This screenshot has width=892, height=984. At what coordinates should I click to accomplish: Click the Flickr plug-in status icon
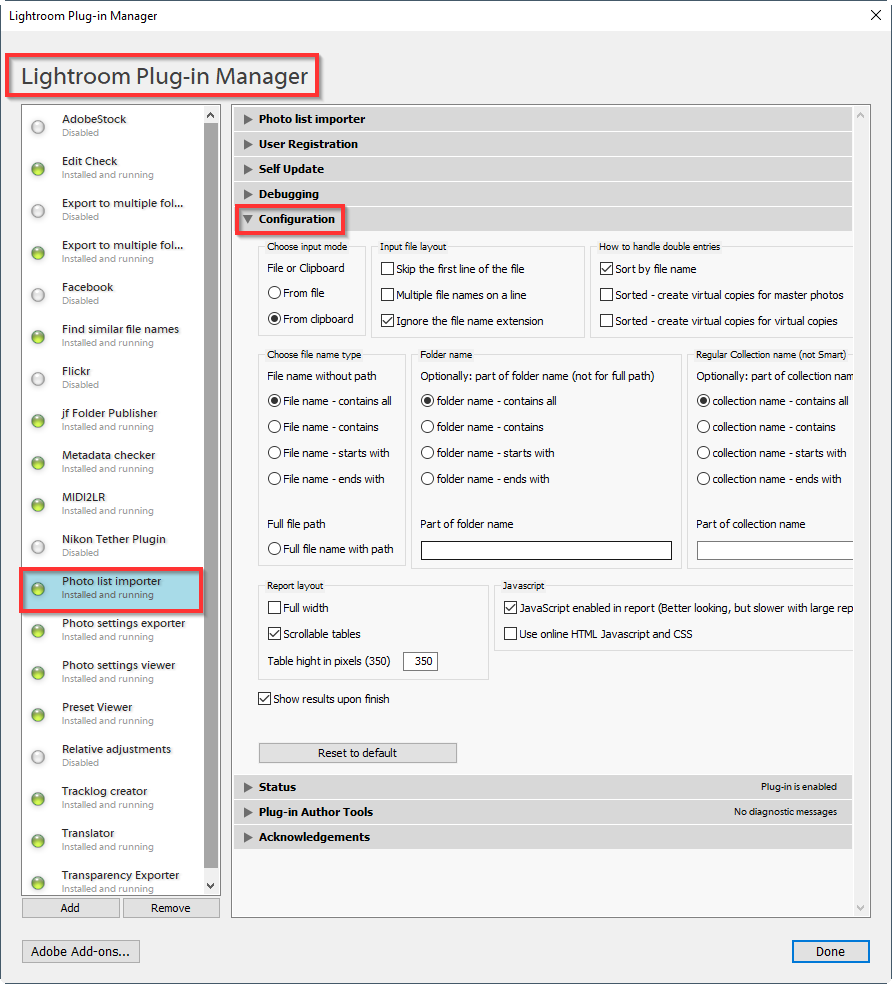pos(38,378)
